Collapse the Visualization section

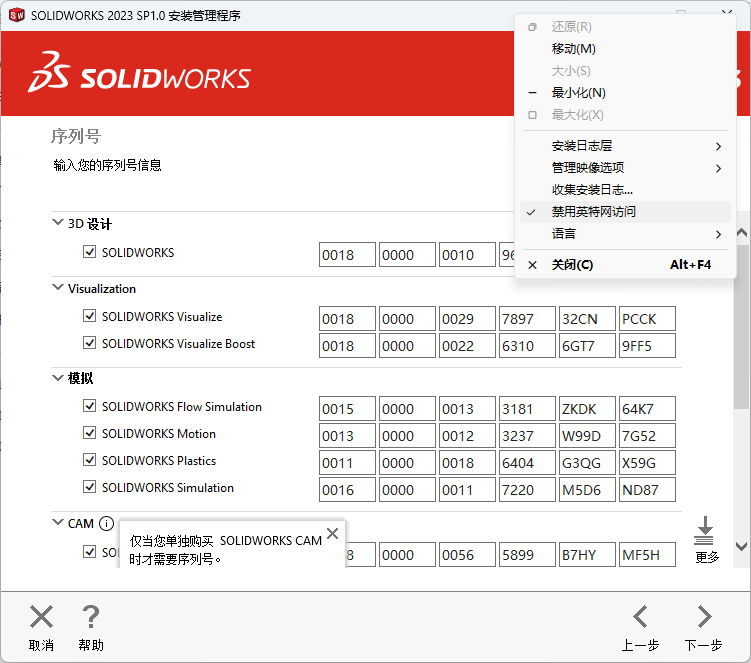pos(57,287)
